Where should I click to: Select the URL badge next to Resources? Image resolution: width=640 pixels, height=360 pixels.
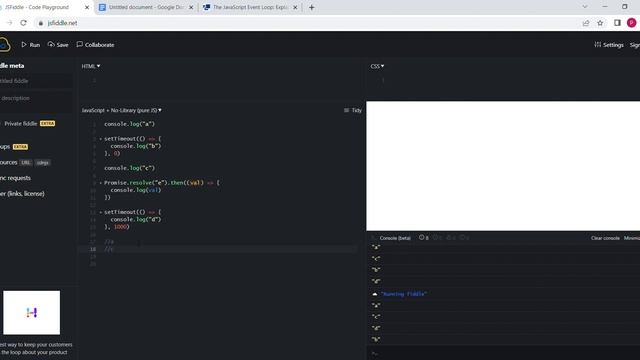(26, 162)
